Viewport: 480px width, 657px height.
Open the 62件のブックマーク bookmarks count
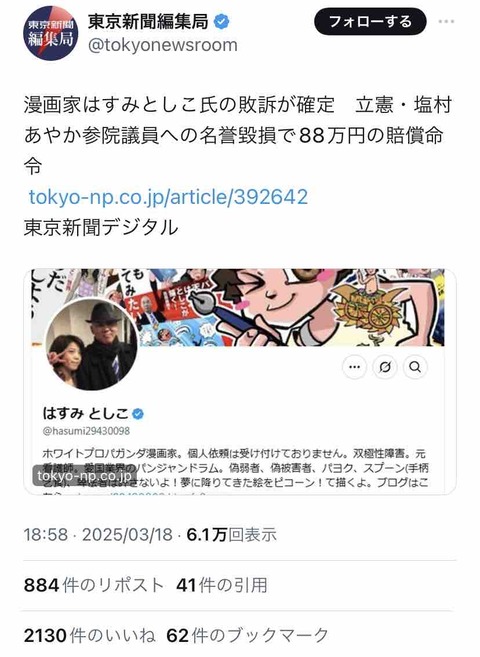247,635
